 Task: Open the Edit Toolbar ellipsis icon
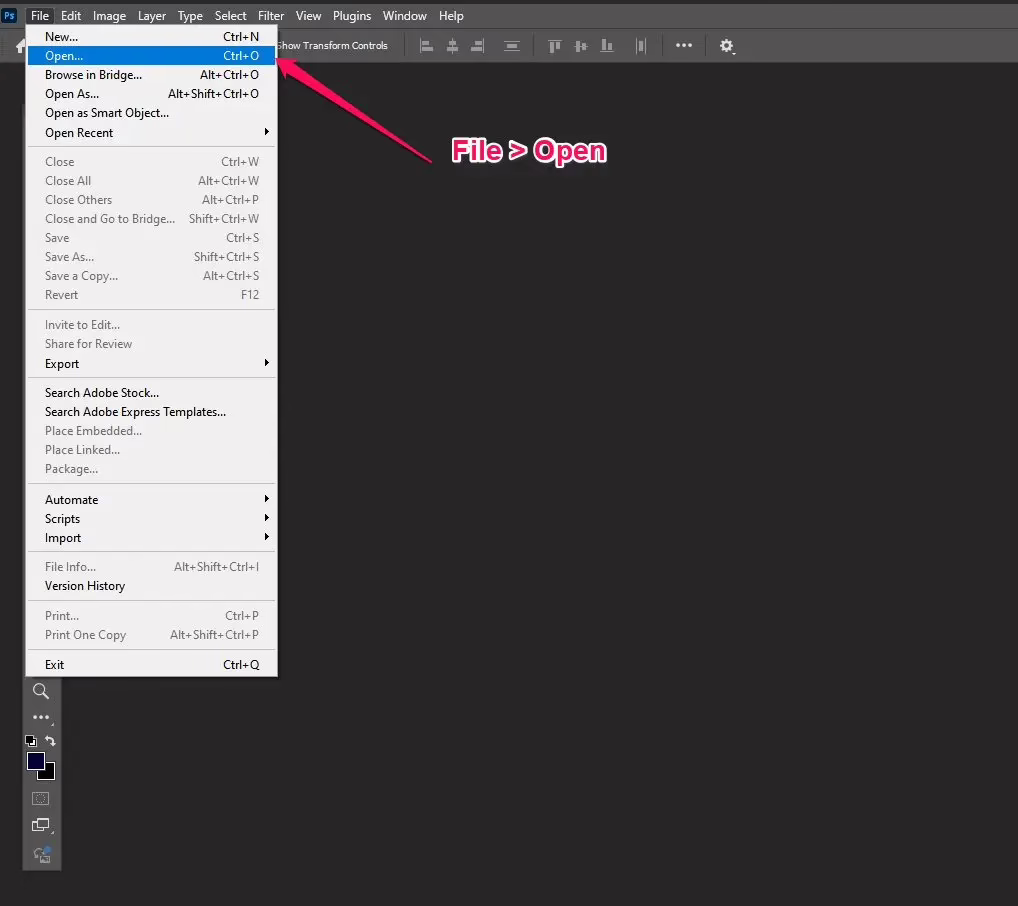[x=41, y=716]
